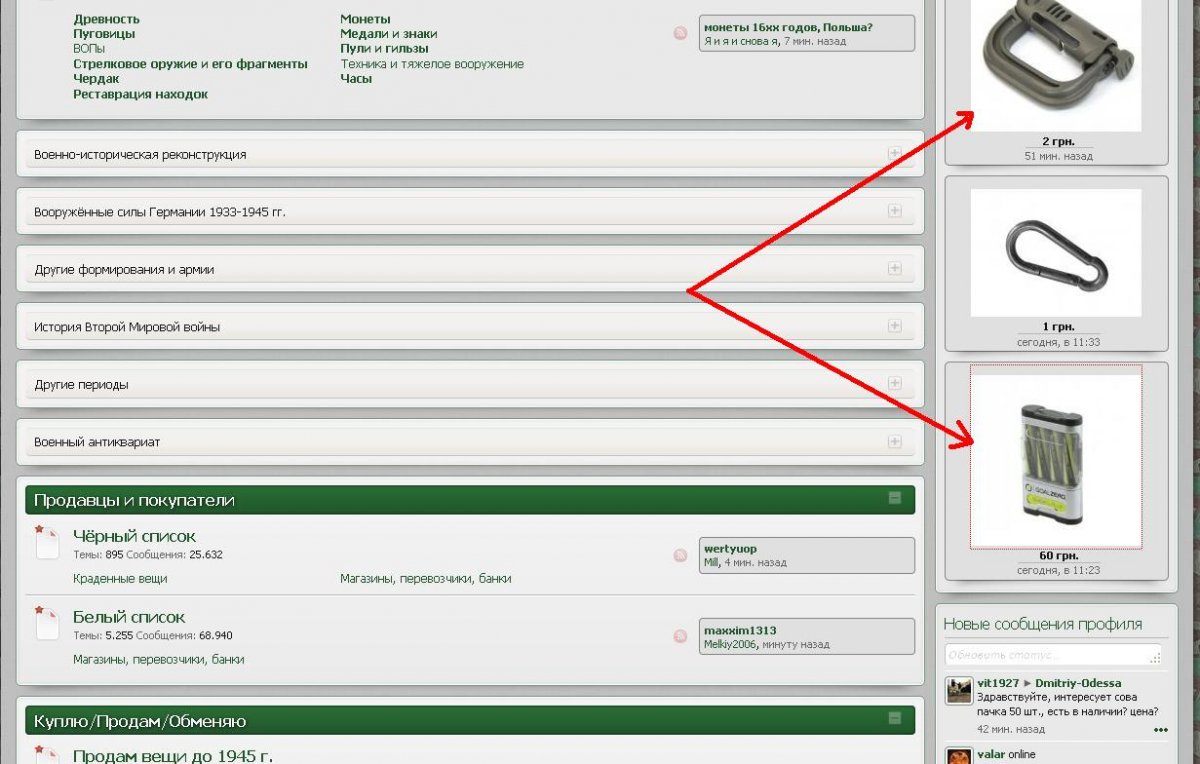The image size is (1200, 764).
Task: Collapse the Продавцы и покупатели section
Action: (x=894, y=498)
